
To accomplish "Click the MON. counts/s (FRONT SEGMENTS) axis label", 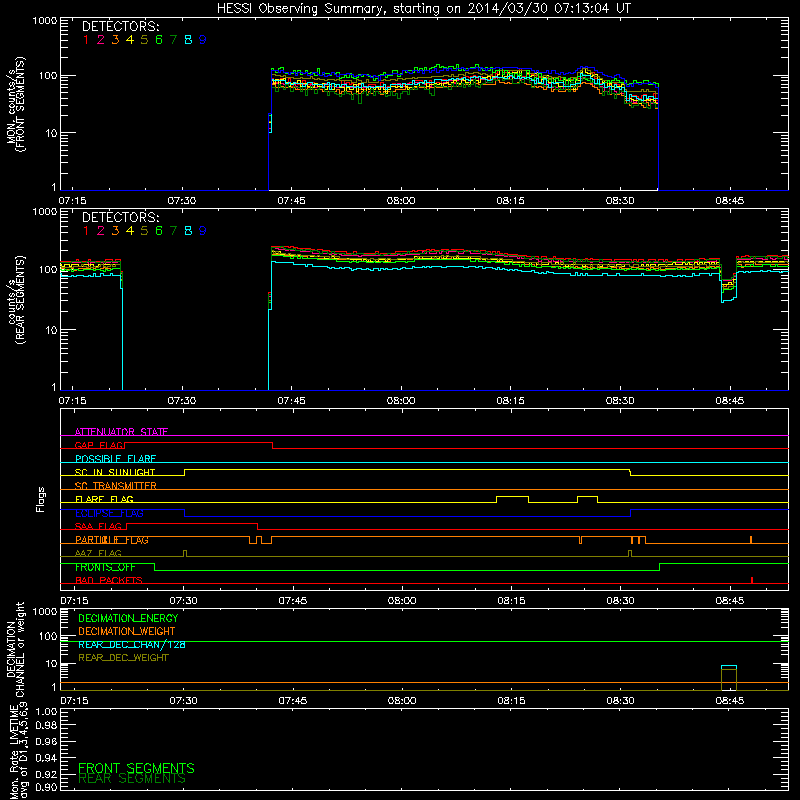I will [x=15, y=104].
